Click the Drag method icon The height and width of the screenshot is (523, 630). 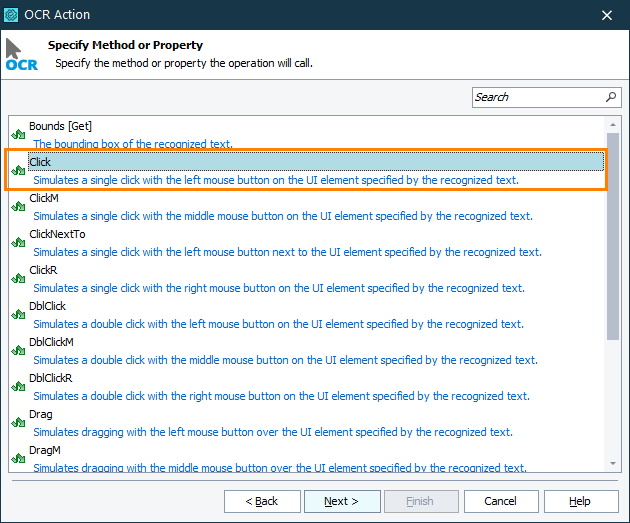18,422
